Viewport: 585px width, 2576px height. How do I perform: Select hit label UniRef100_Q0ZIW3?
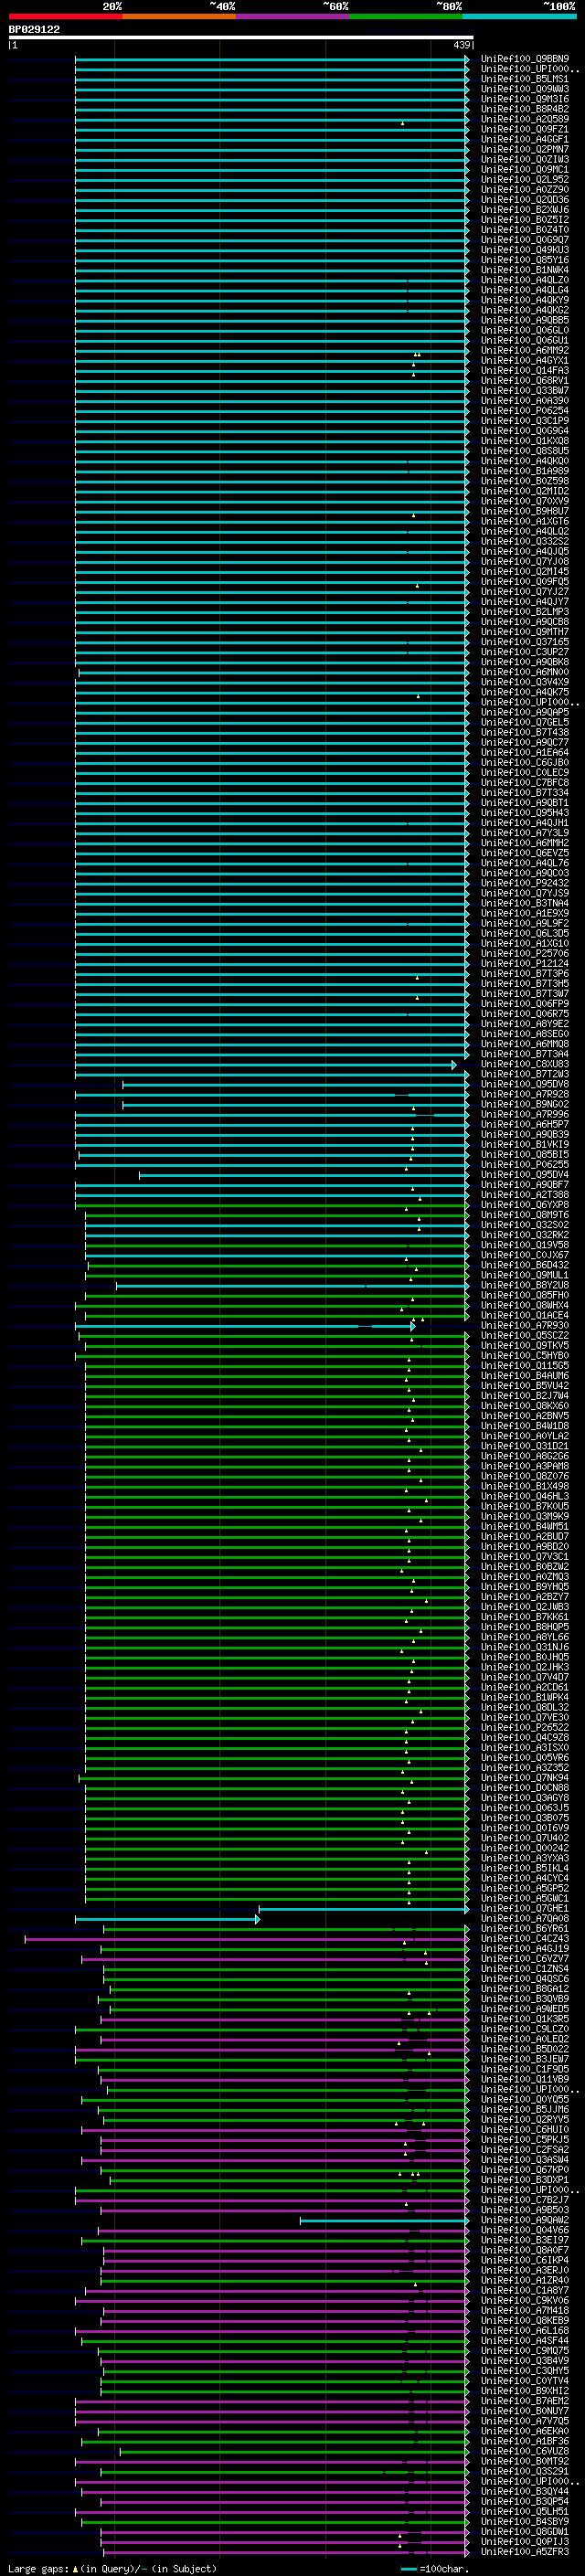tap(525, 159)
